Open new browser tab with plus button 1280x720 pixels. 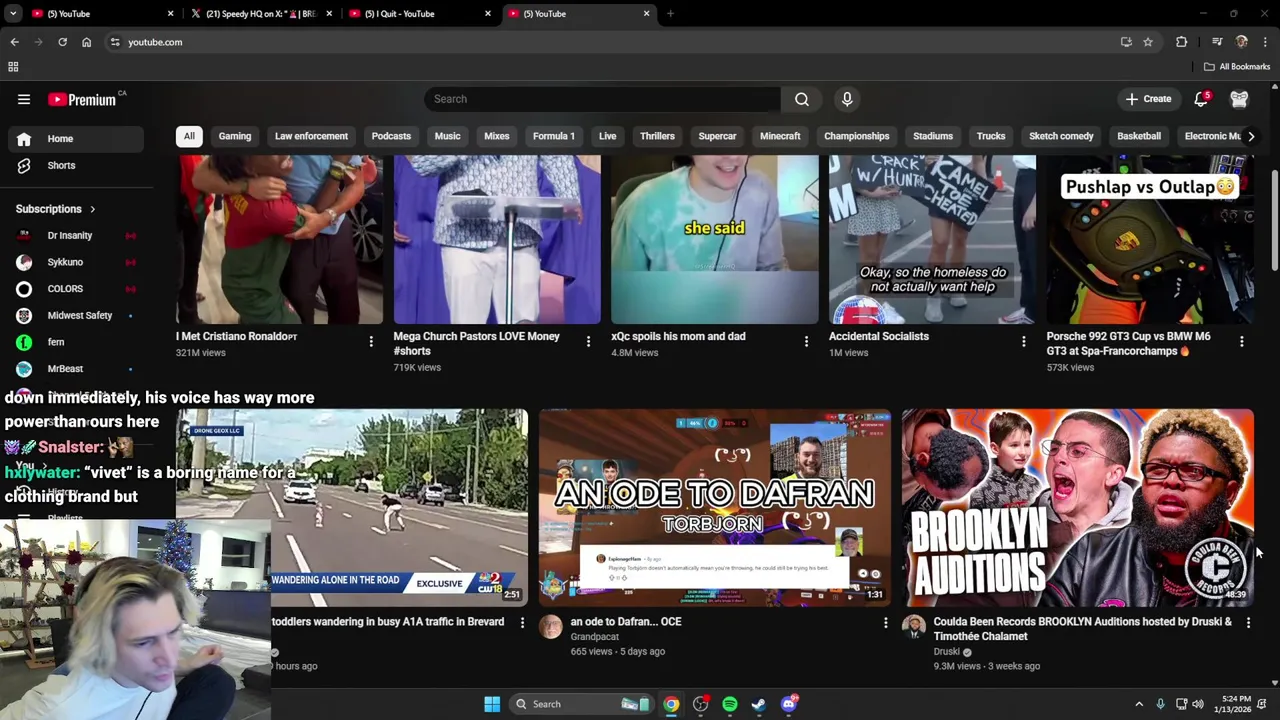pyautogui.click(x=670, y=14)
